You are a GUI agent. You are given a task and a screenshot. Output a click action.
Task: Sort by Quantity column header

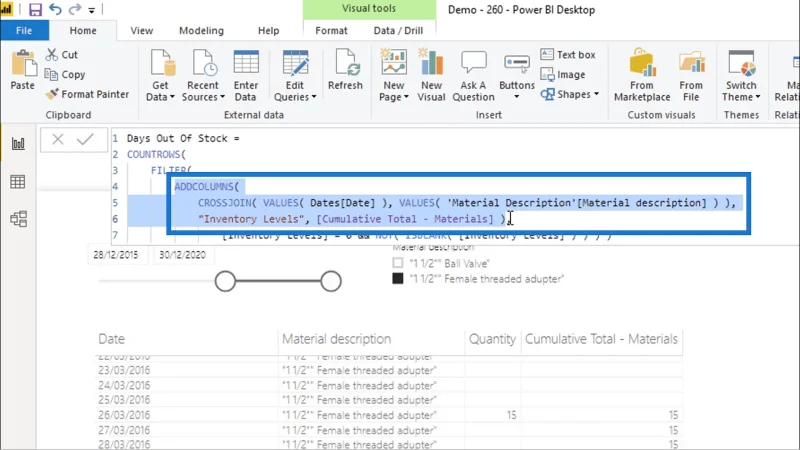click(x=492, y=339)
